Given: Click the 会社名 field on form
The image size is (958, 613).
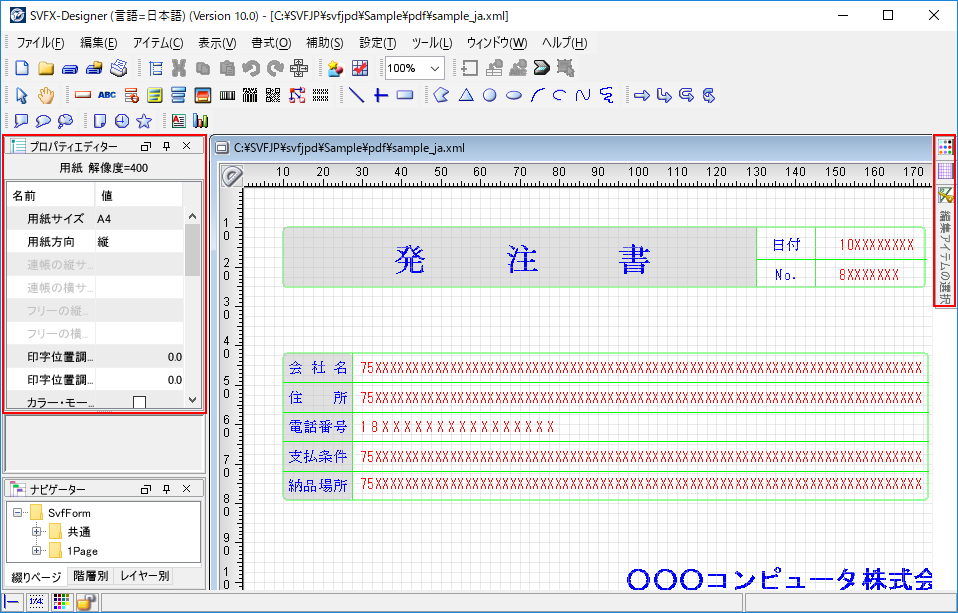Looking at the screenshot, I should pyautogui.click(x=641, y=367).
